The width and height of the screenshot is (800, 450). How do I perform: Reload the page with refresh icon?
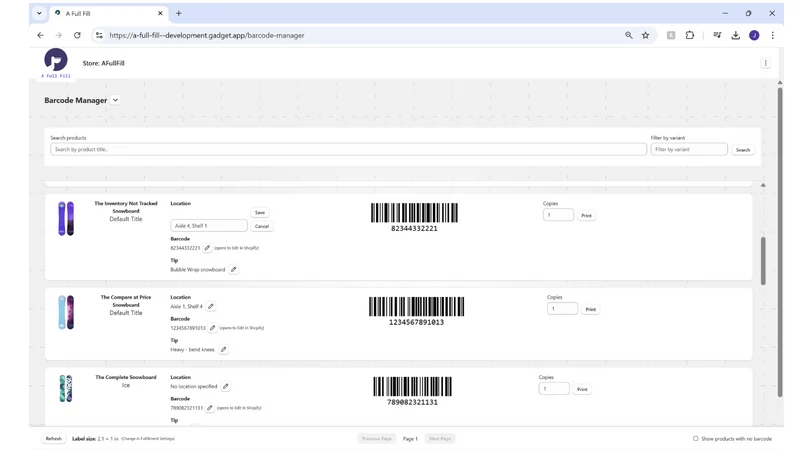(x=77, y=35)
